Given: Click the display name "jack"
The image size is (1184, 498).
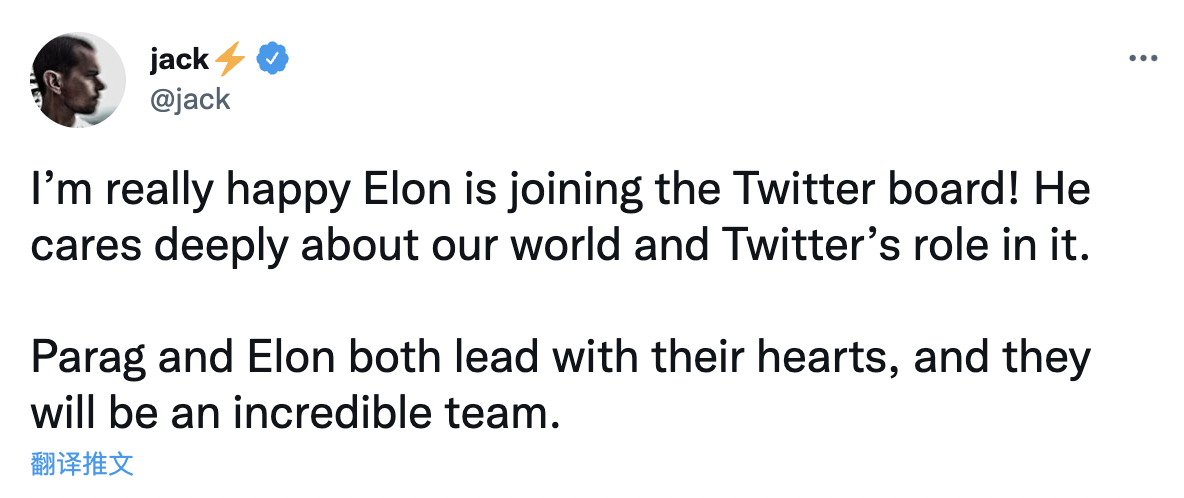Looking at the screenshot, I should [x=179, y=60].
